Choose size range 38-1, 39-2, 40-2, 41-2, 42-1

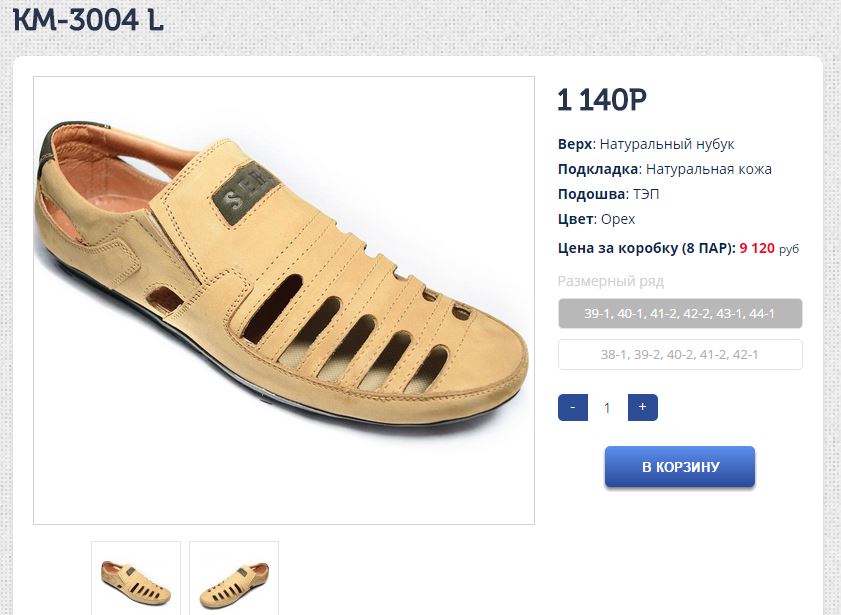(680, 355)
